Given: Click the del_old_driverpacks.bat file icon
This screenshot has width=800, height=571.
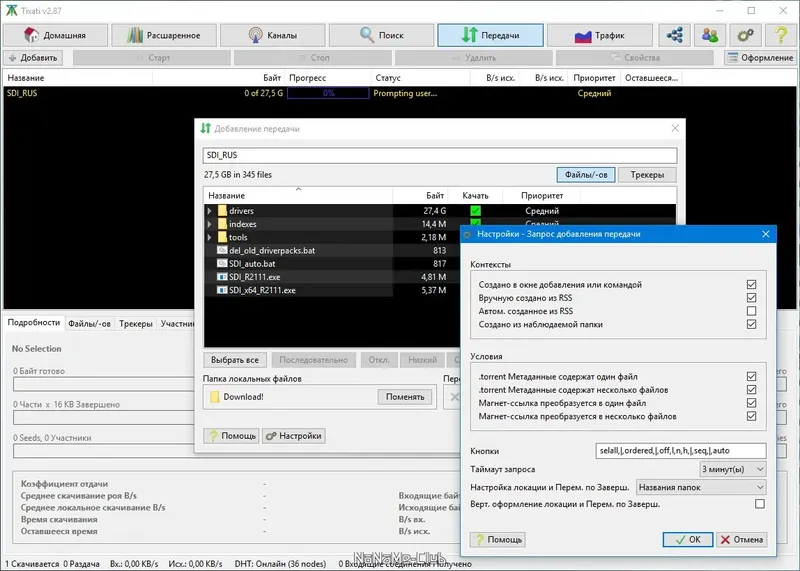Looking at the screenshot, I should [222, 251].
